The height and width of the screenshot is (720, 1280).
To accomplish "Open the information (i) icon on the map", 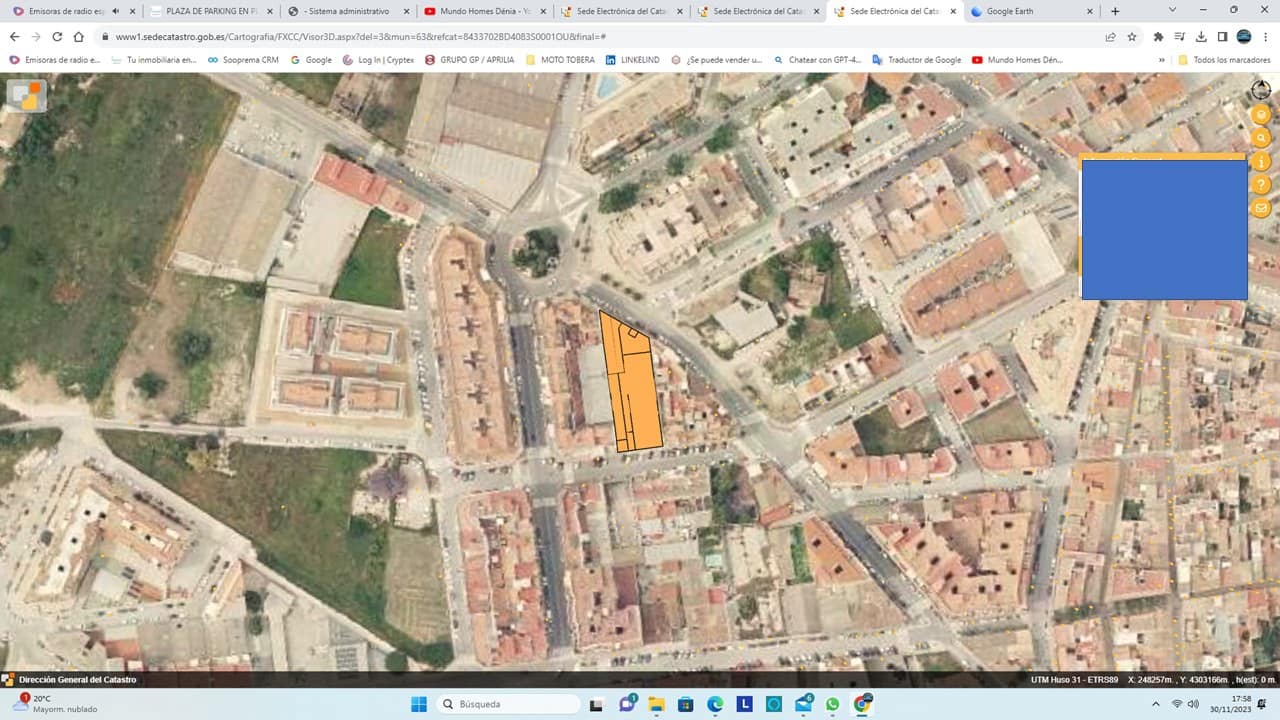I will click(x=1260, y=161).
